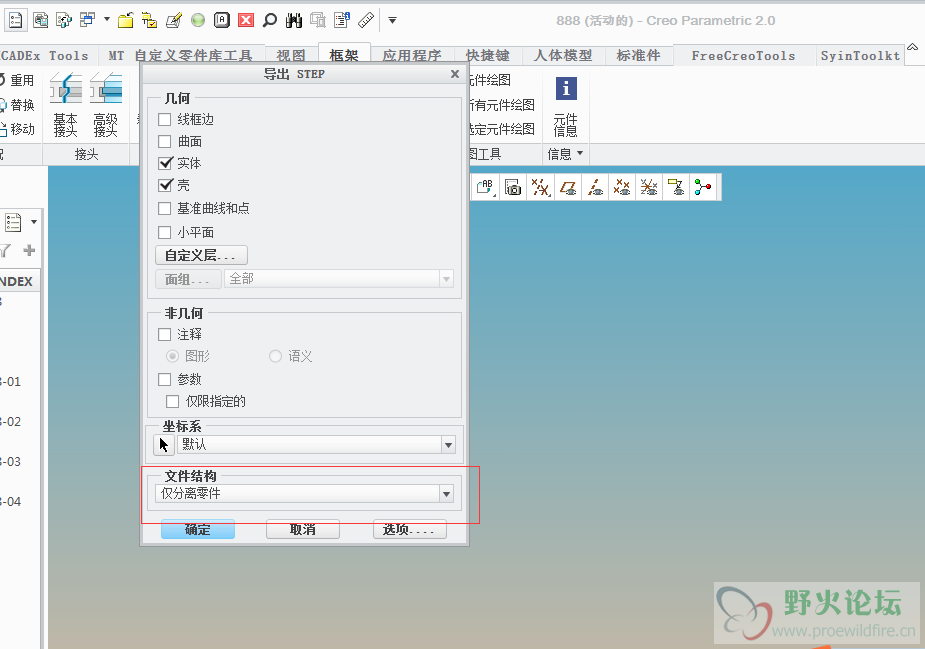Click the ruler measure icon
This screenshot has width=925, height=649.
pos(366,21)
